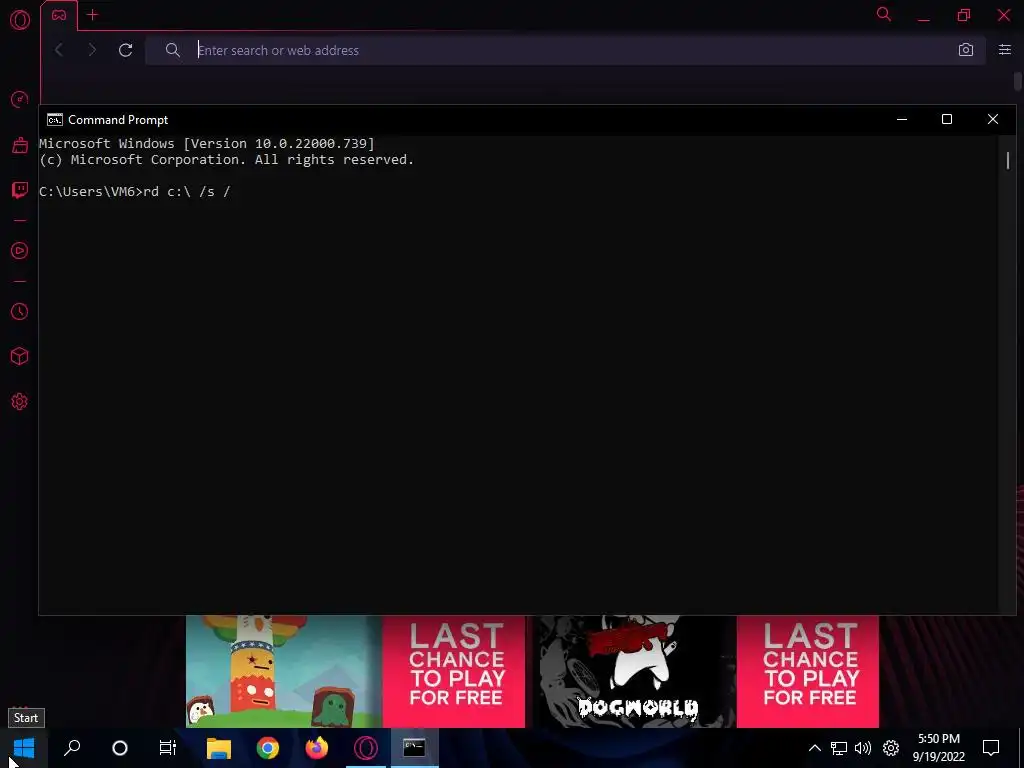Minimize the Command Prompt window

point(902,120)
